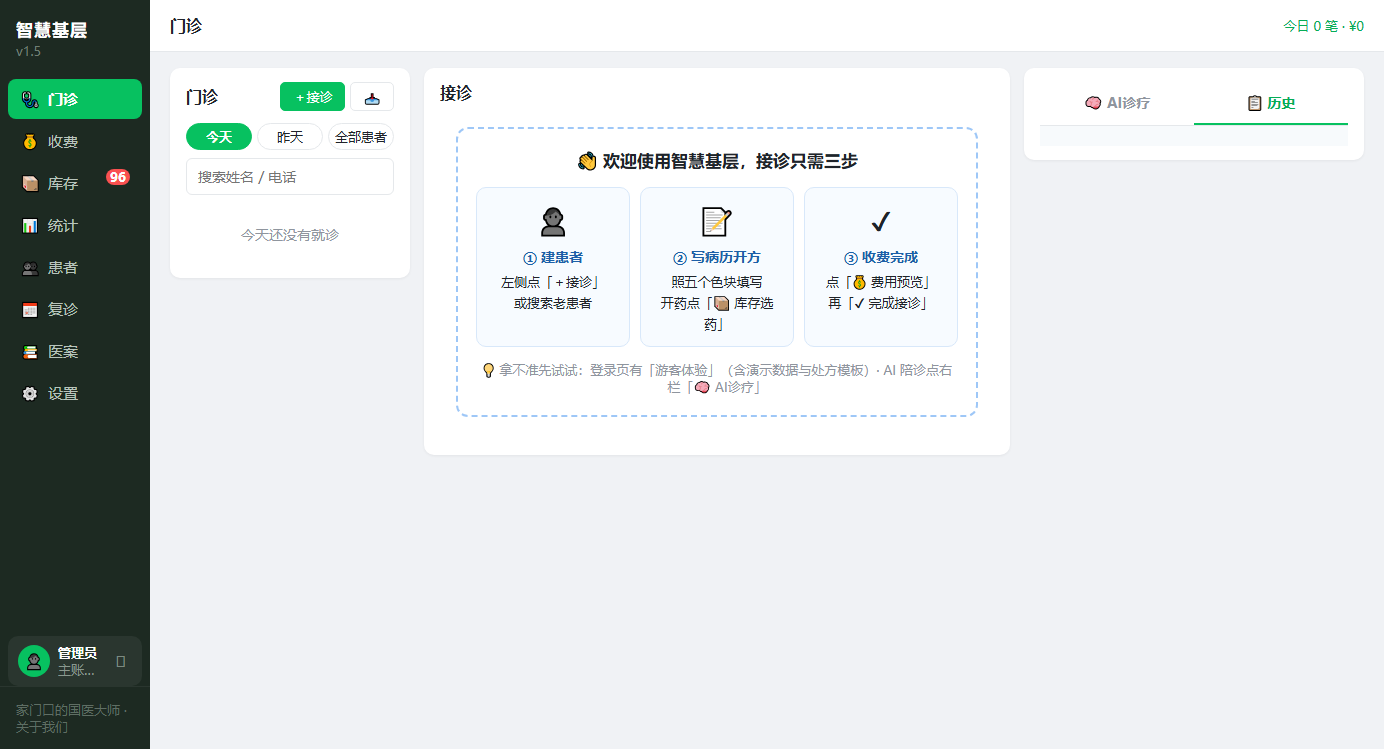Go to 复诊 follow-up visits
1384x749 pixels.
click(x=75, y=309)
